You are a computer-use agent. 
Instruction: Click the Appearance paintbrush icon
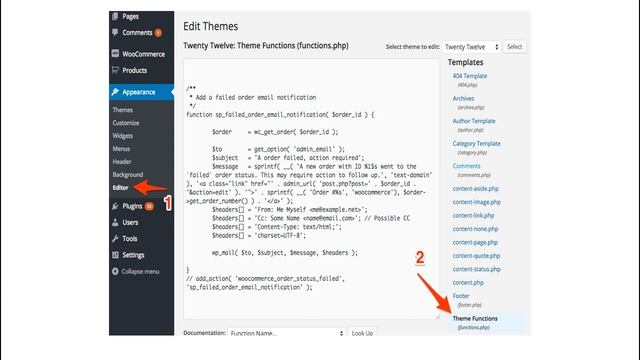click(115, 92)
